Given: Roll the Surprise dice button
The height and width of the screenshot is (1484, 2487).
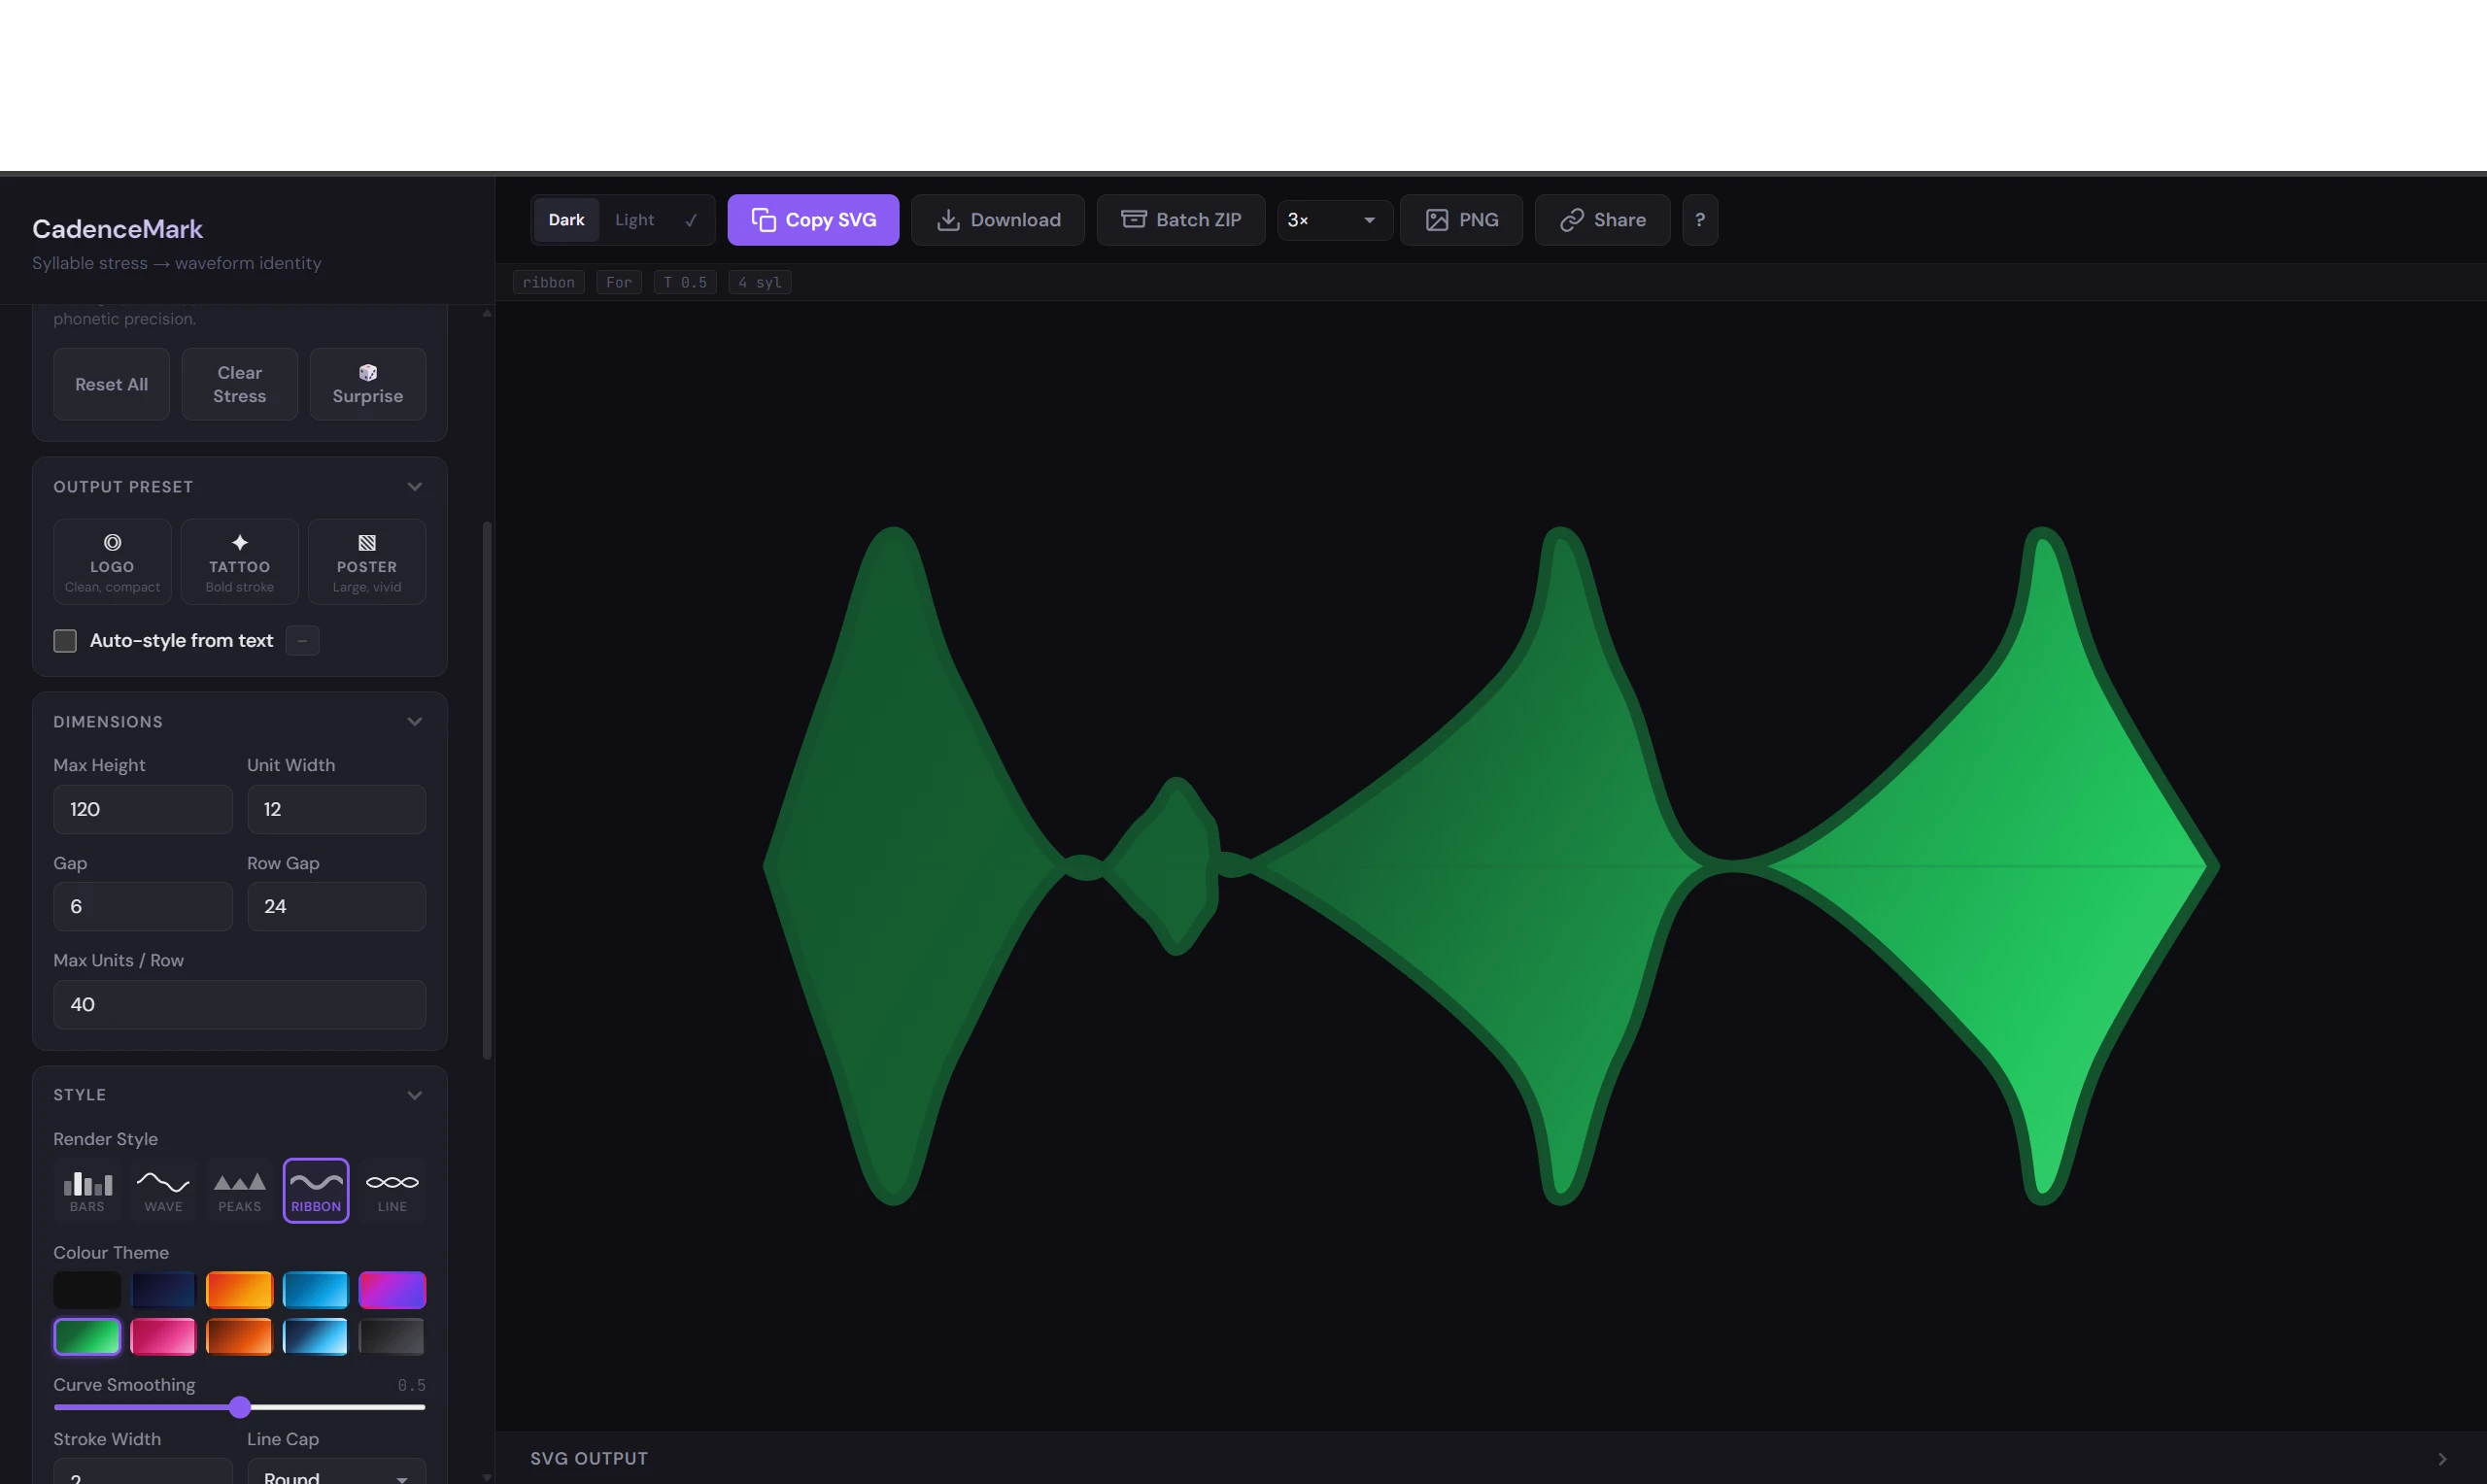Looking at the screenshot, I should tap(367, 384).
